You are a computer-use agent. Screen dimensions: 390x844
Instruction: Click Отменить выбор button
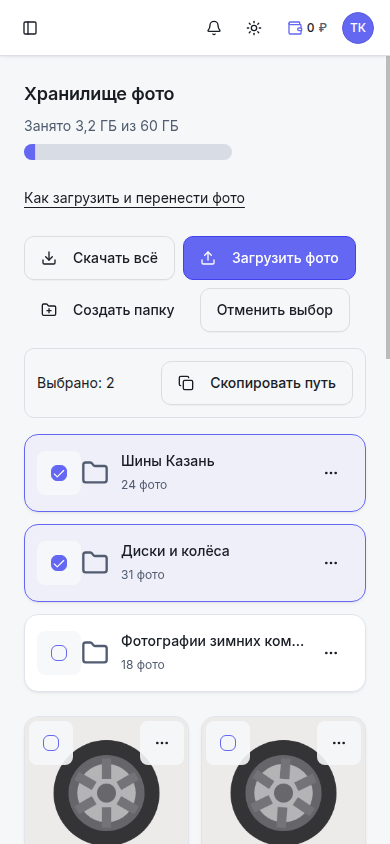pos(275,310)
